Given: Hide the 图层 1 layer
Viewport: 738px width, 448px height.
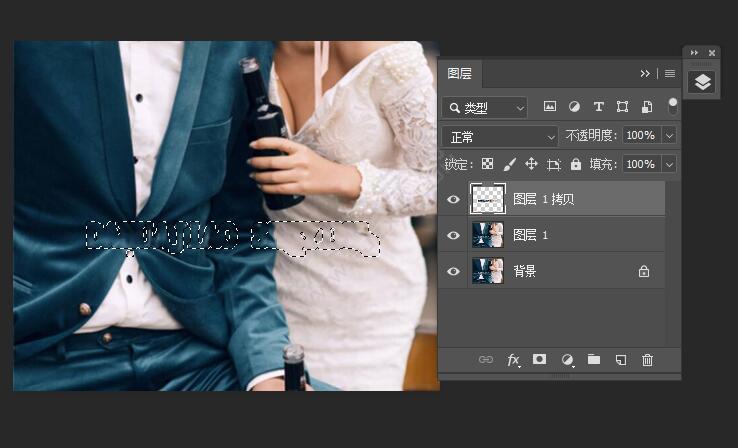Looking at the screenshot, I should point(453,235).
